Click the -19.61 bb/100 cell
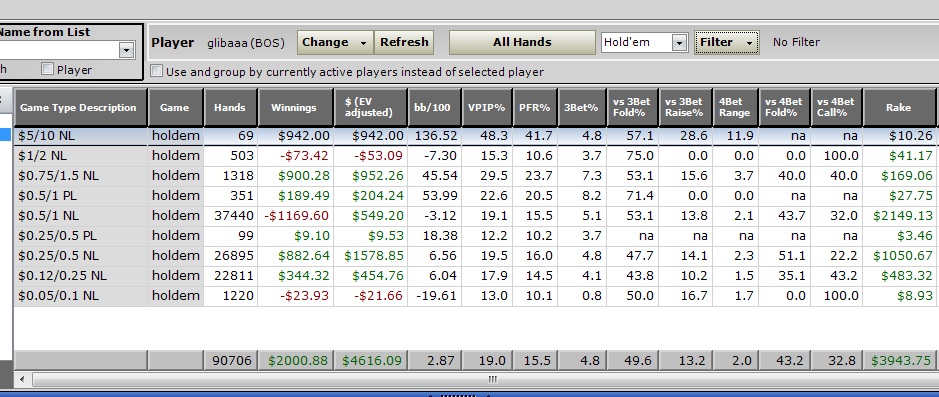Image resolution: width=939 pixels, height=397 pixels. pyautogui.click(x=435, y=296)
